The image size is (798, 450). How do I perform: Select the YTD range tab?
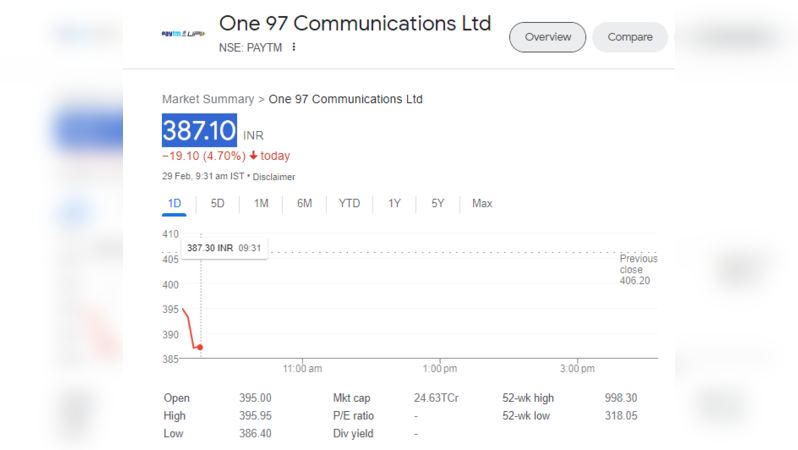coord(349,204)
